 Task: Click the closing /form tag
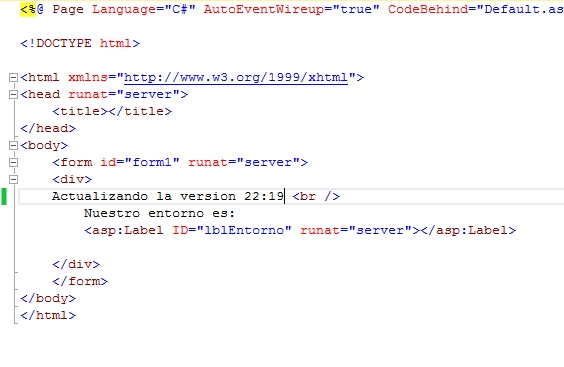[80, 281]
